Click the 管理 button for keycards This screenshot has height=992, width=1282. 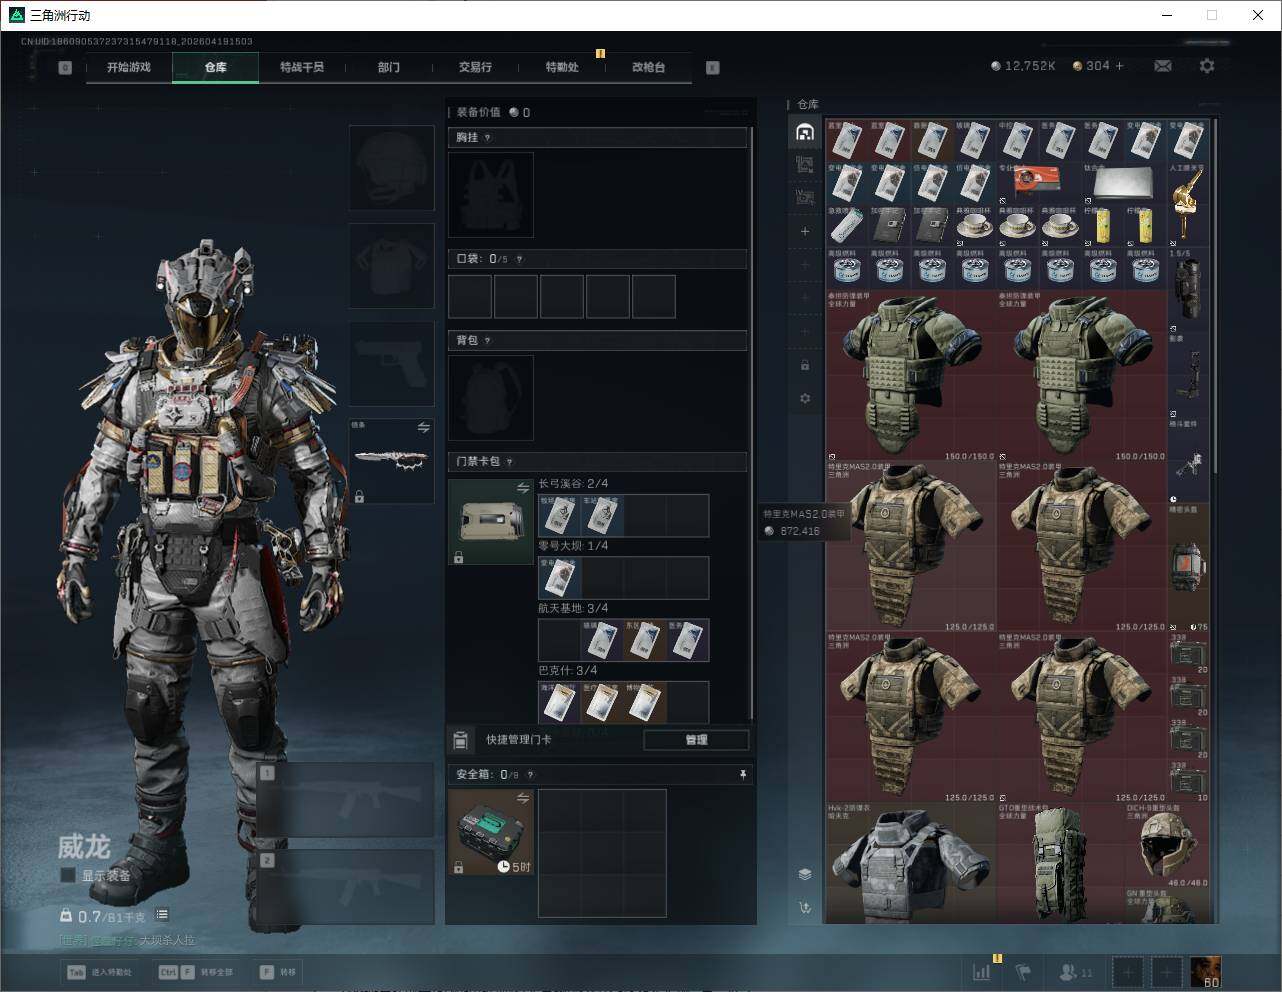696,740
